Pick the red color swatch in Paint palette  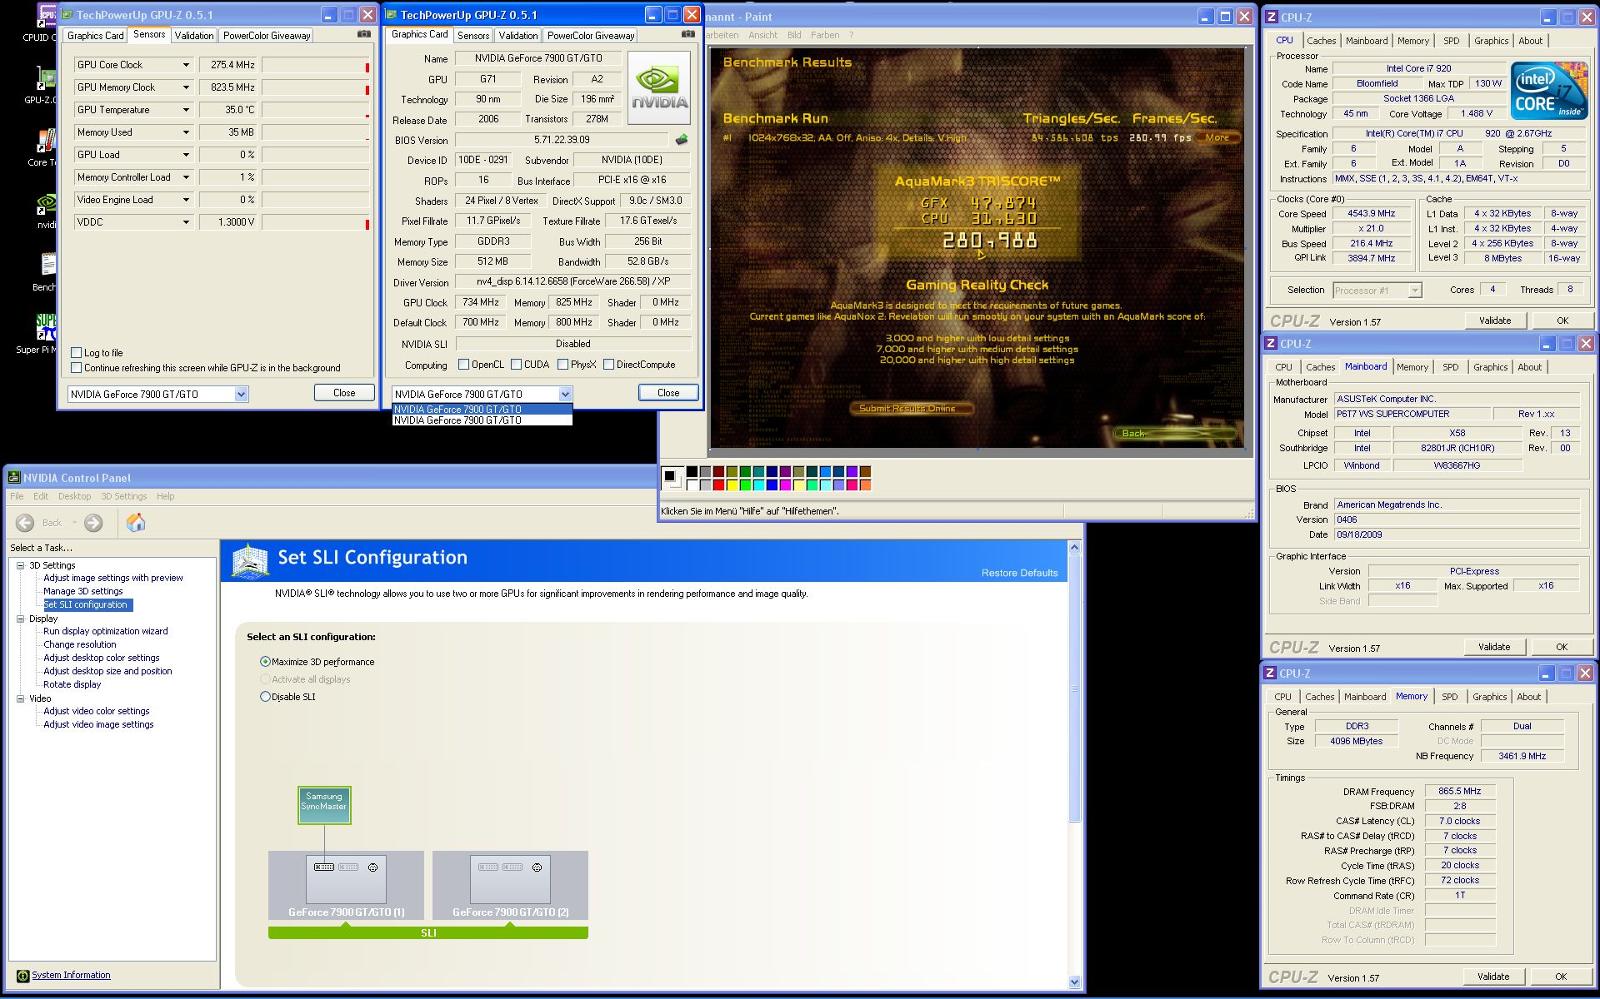click(718, 485)
